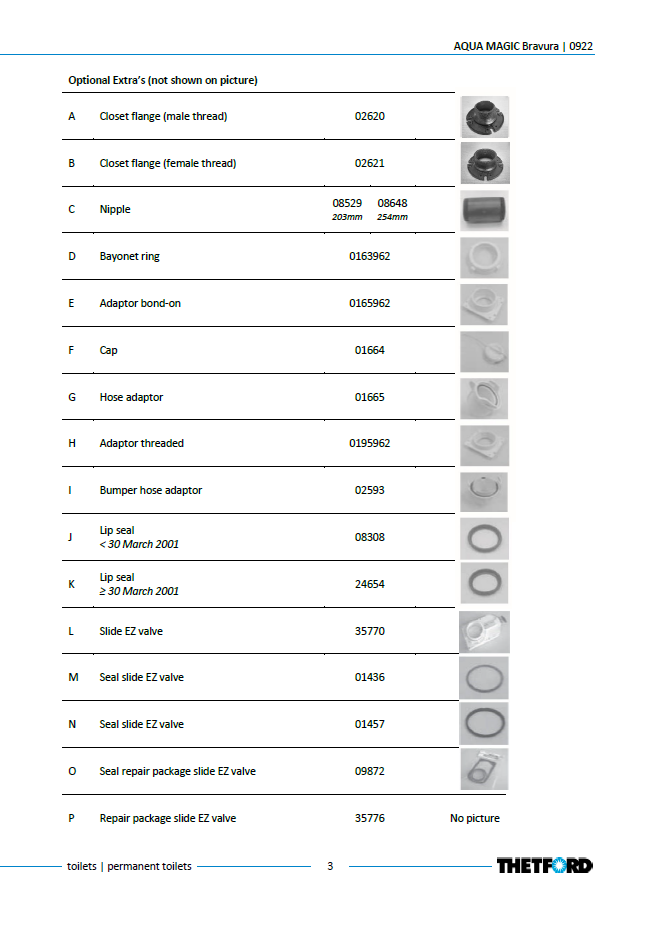Select the Slide EZ valve picture
Image resolution: width=655 pixels, height=927 pixels.
click(x=484, y=632)
